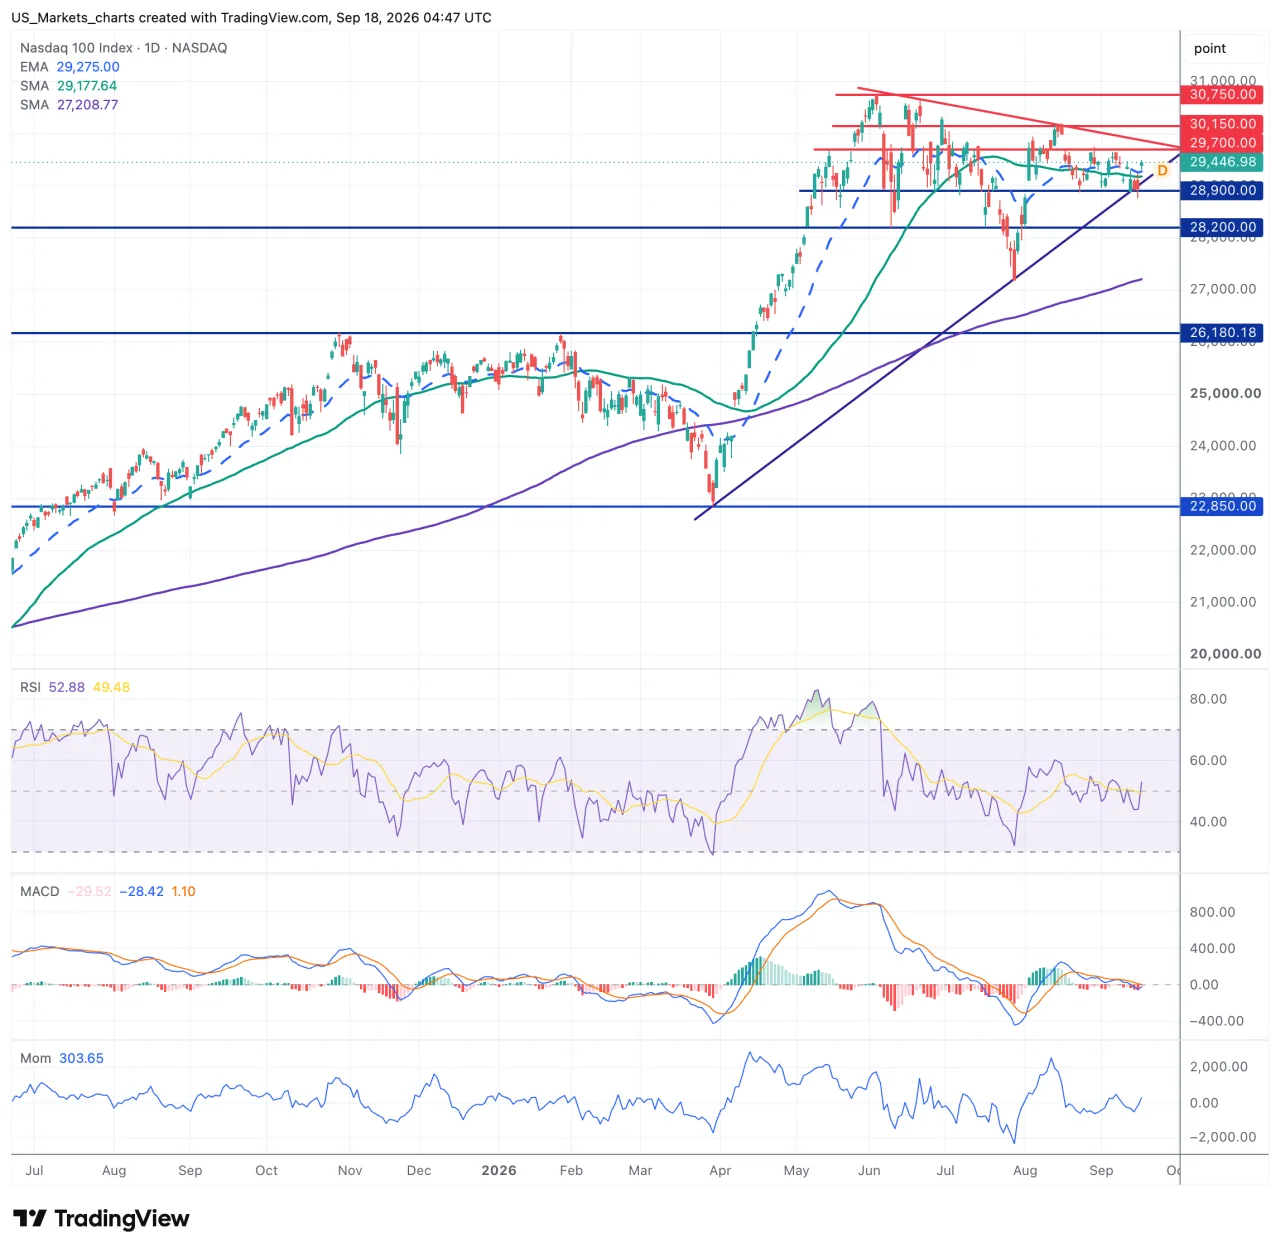1280x1252 pixels.
Task: Select Nov on the time axis
Action: tap(350, 1171)
